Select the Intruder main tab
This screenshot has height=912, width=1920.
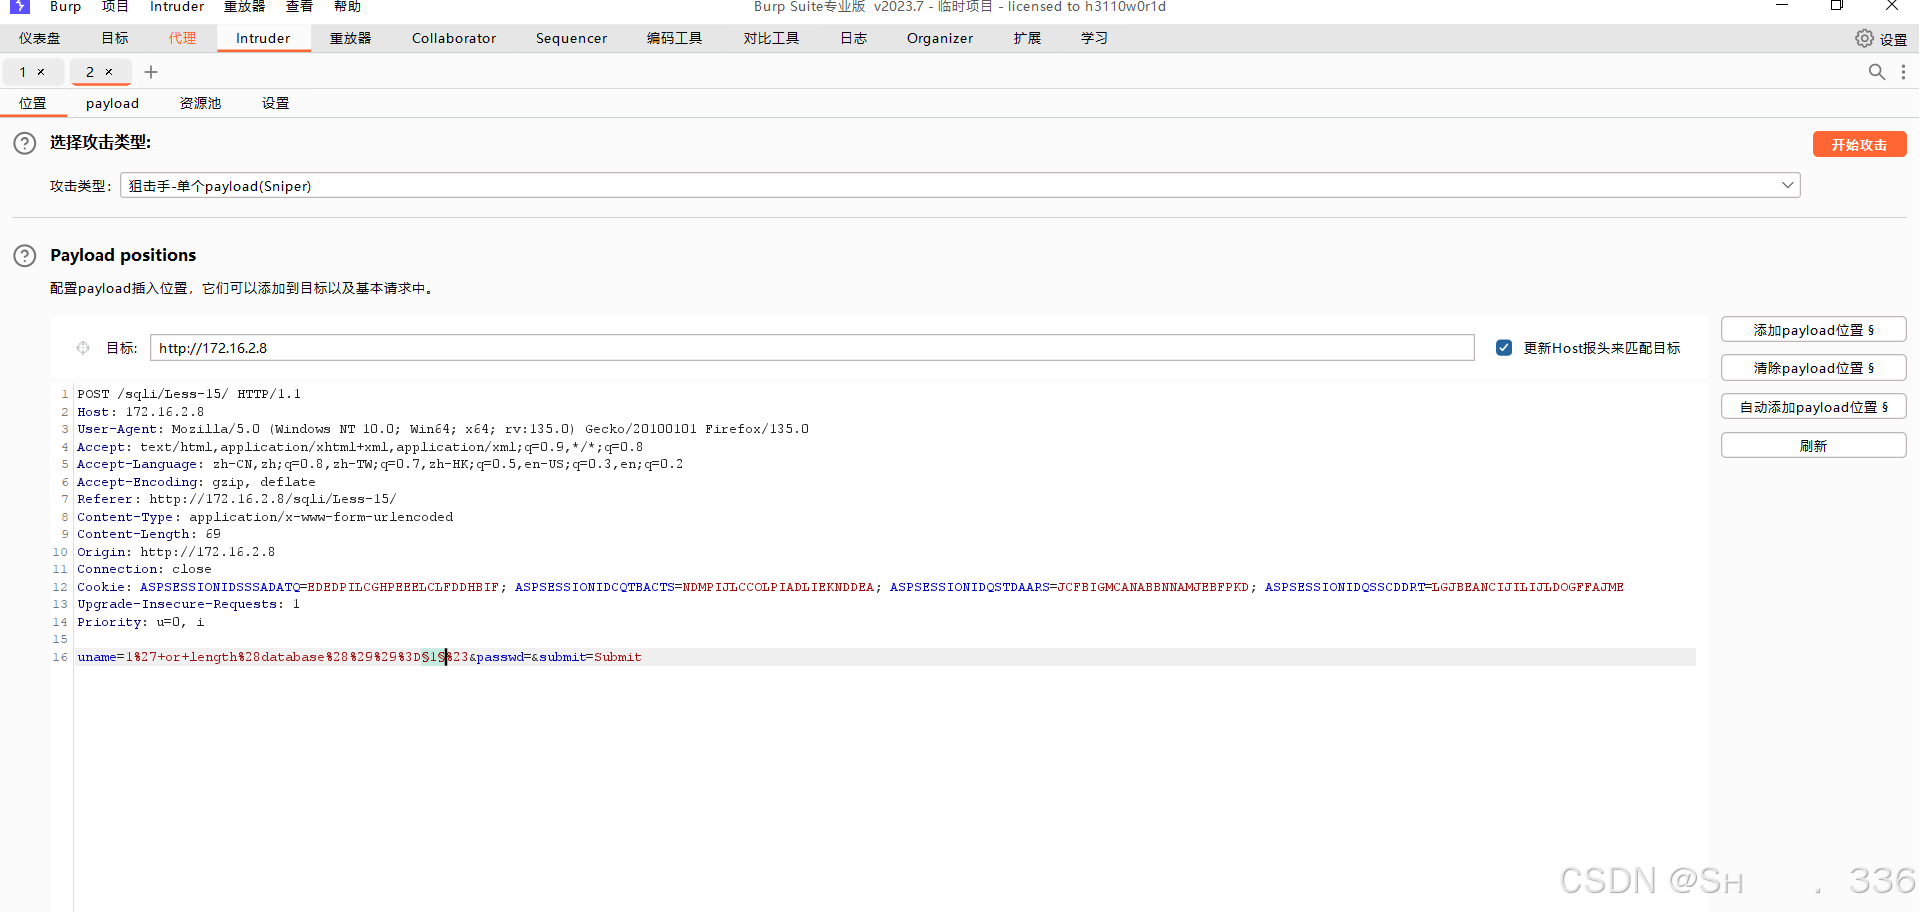click(263, 38)
